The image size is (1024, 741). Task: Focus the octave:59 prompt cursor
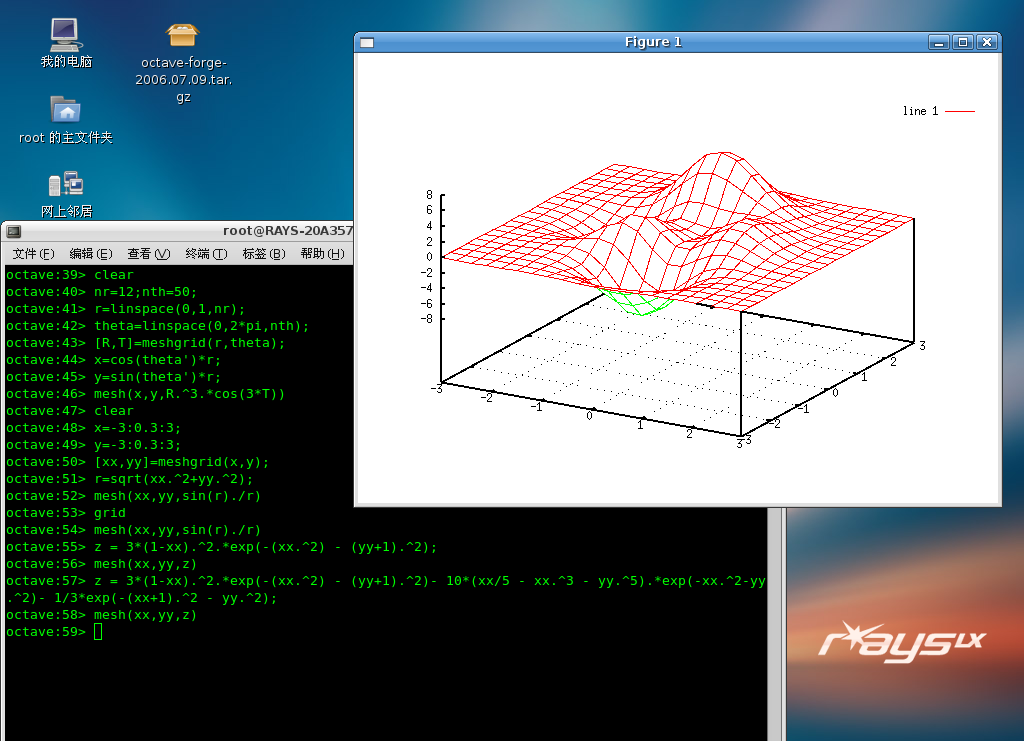click(98, 632)
